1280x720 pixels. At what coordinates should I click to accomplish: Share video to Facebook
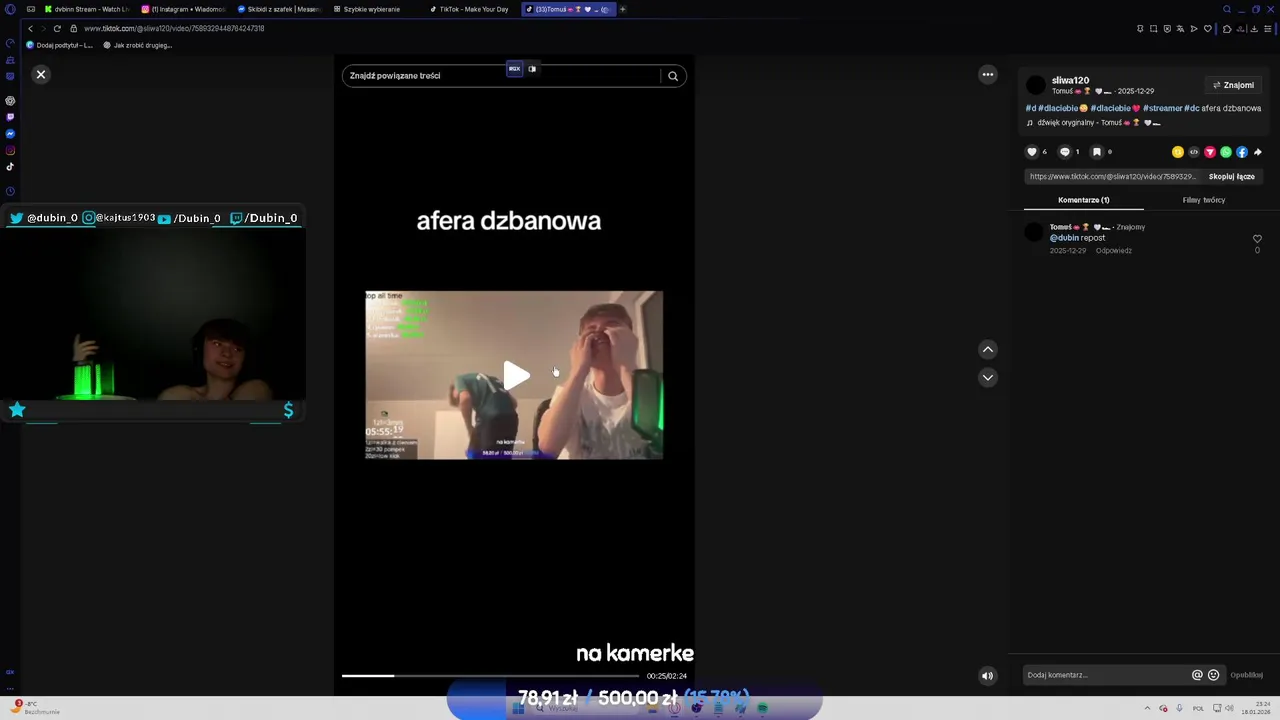coord(1242,152)
